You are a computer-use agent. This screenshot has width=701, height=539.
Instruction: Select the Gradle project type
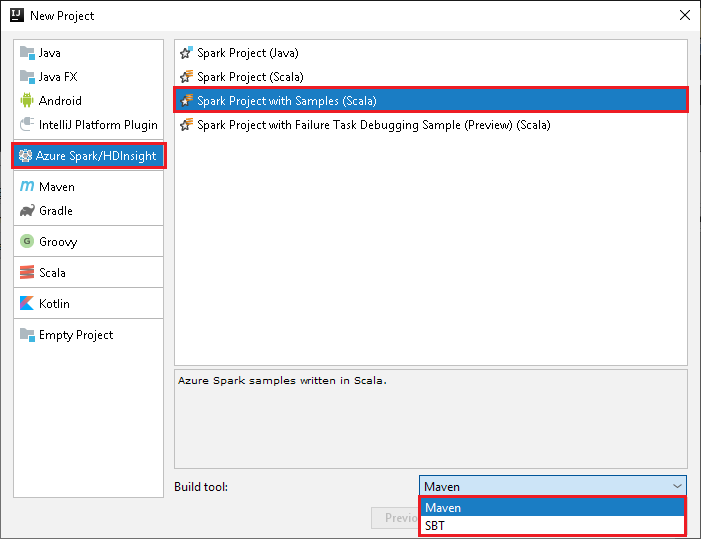[89, 211]
